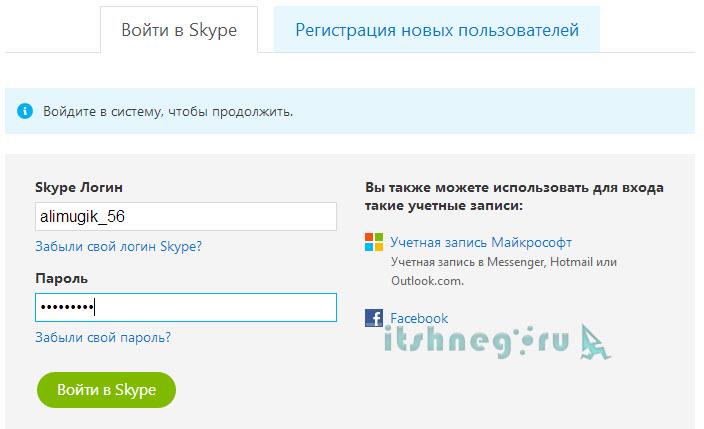The width and height of the screenshot is (704, 429).
Task: Click the Facebook logo icon
Action: click(374, 319)
